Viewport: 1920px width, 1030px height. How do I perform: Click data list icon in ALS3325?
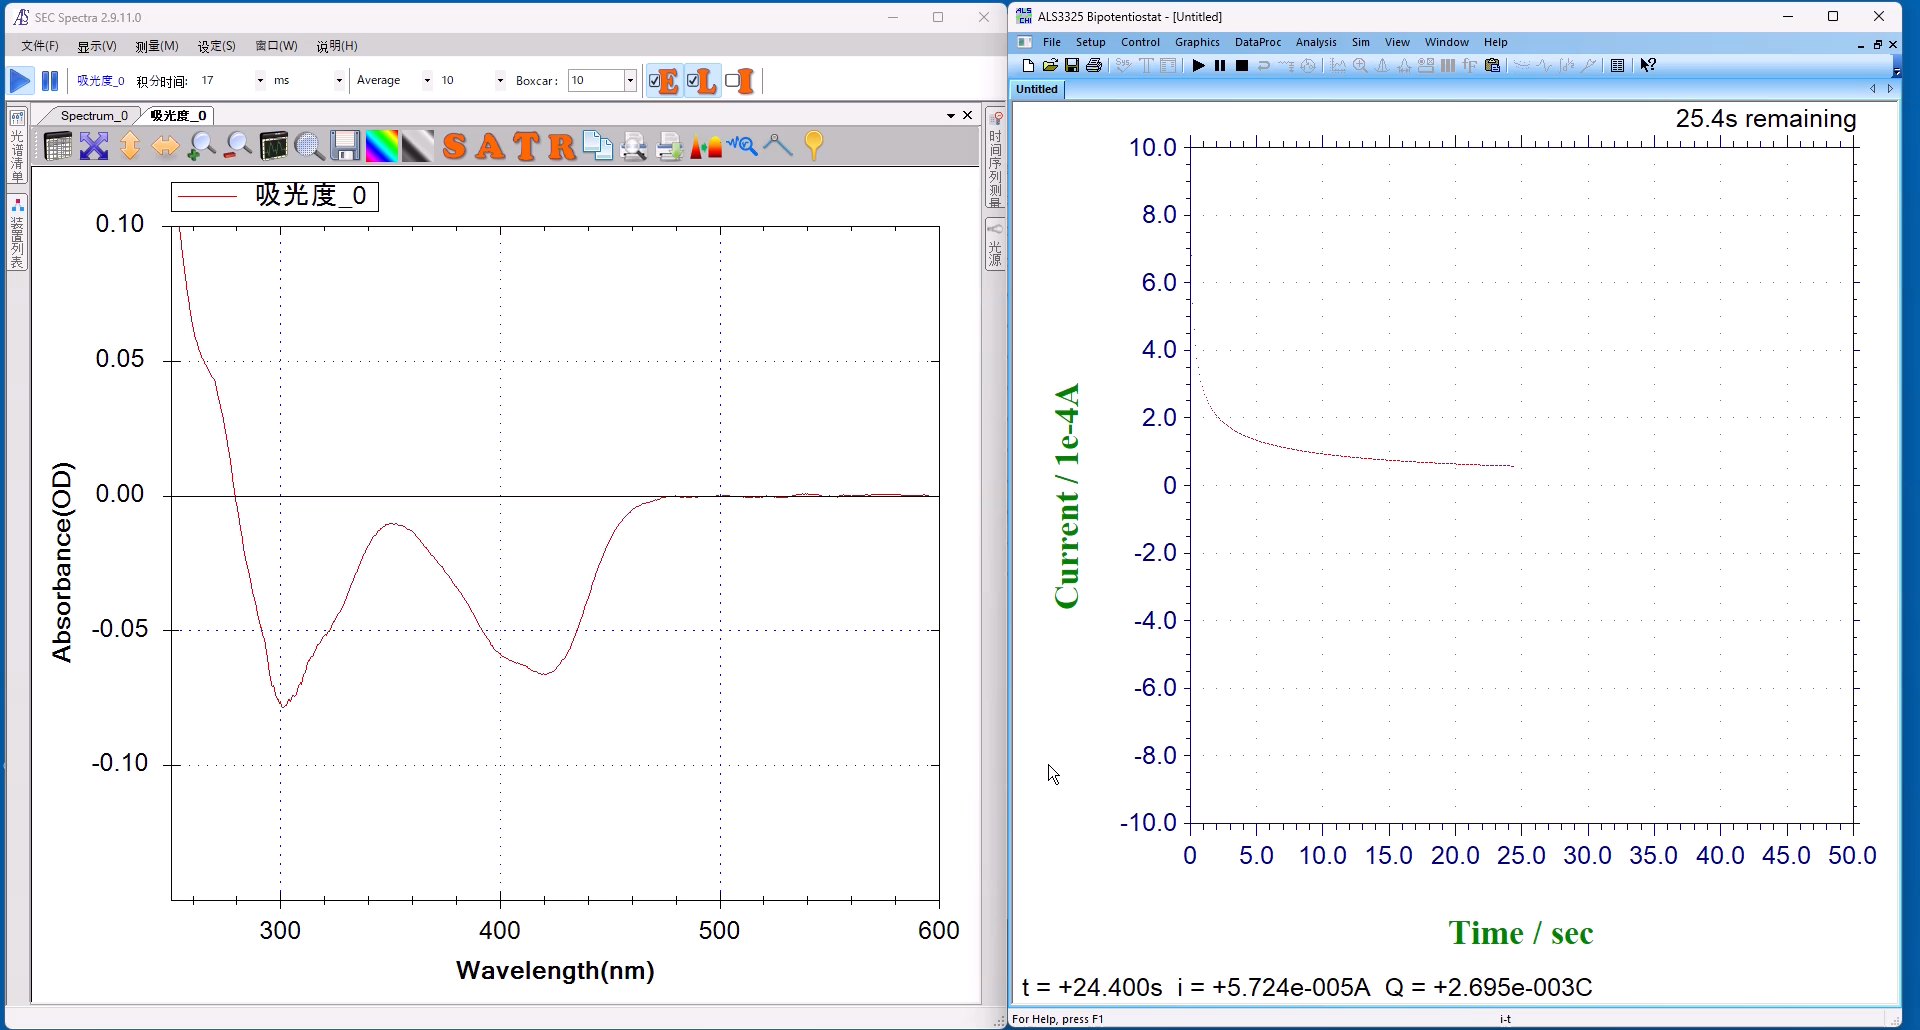tap(1617, 66)
